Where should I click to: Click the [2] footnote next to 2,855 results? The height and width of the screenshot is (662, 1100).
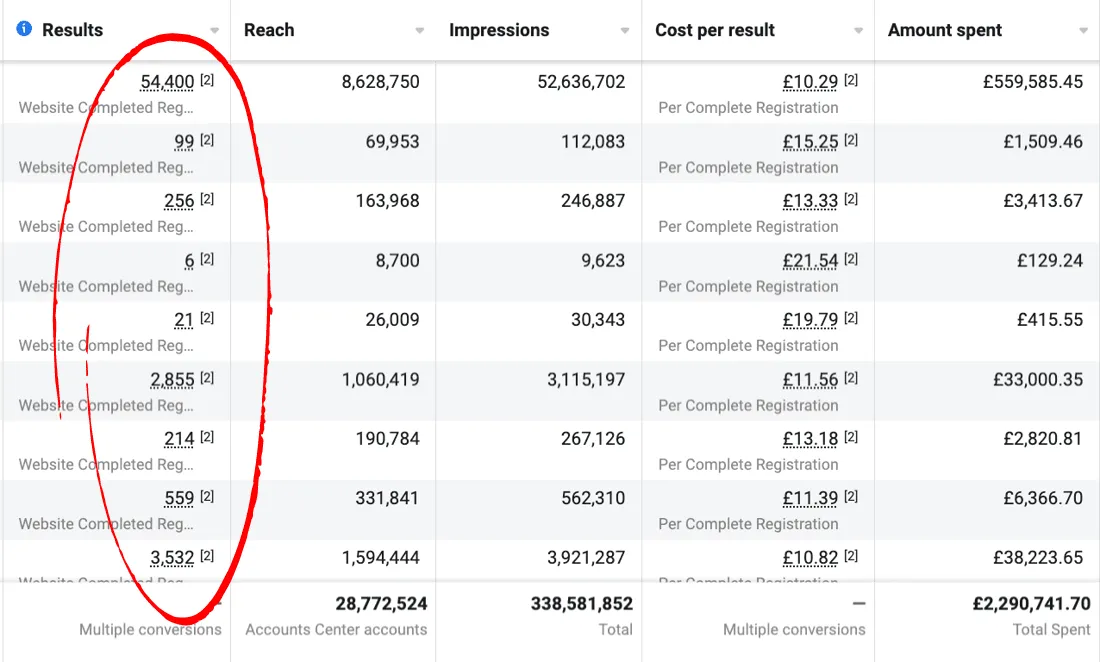point(207,378)
